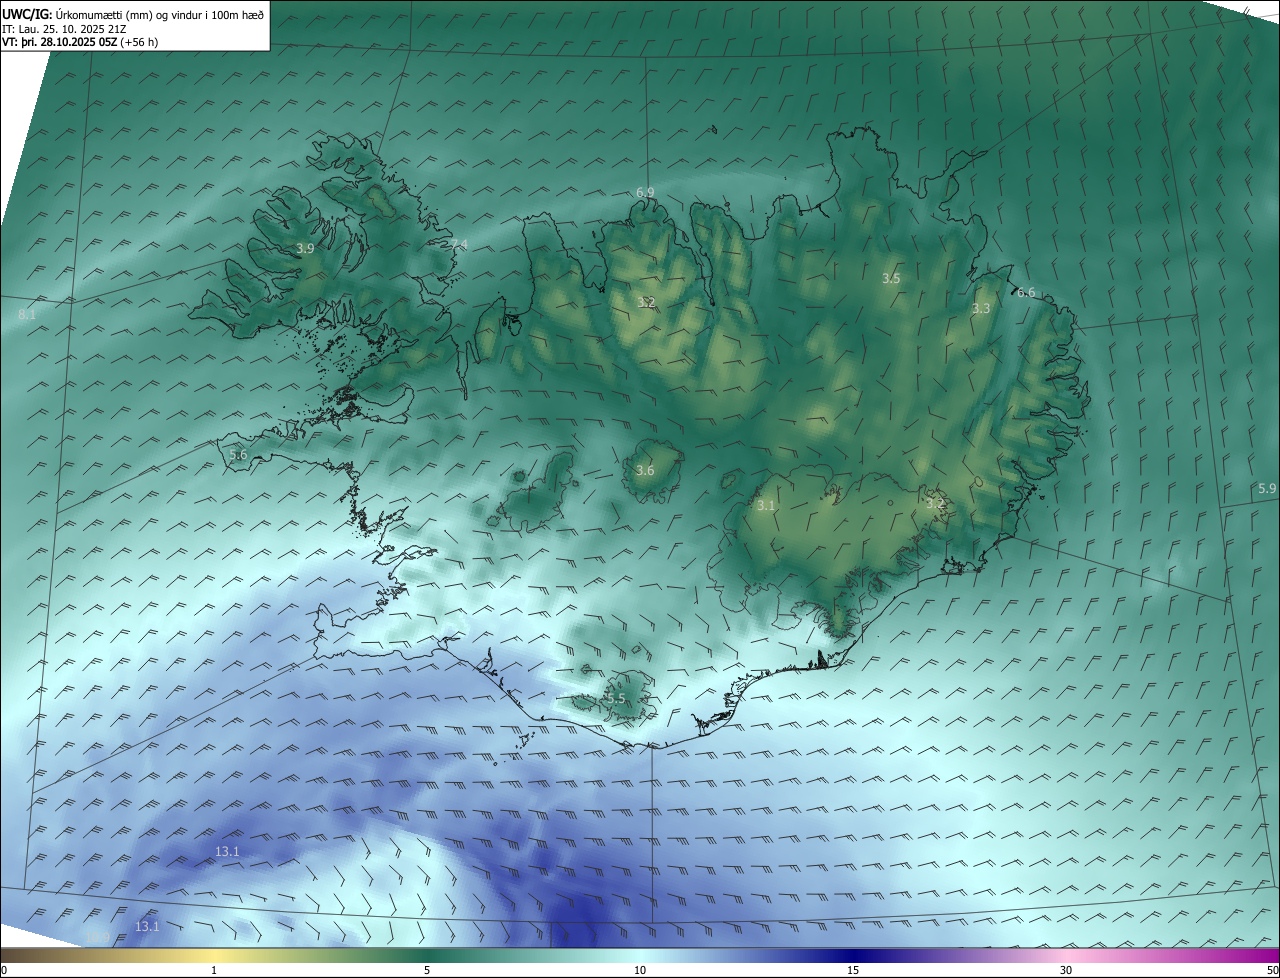Image resolution: width=1280 pixels, height=978 pixels.
Task: Select the 15 tick on the legend
Action: click(x=852, y=970)
